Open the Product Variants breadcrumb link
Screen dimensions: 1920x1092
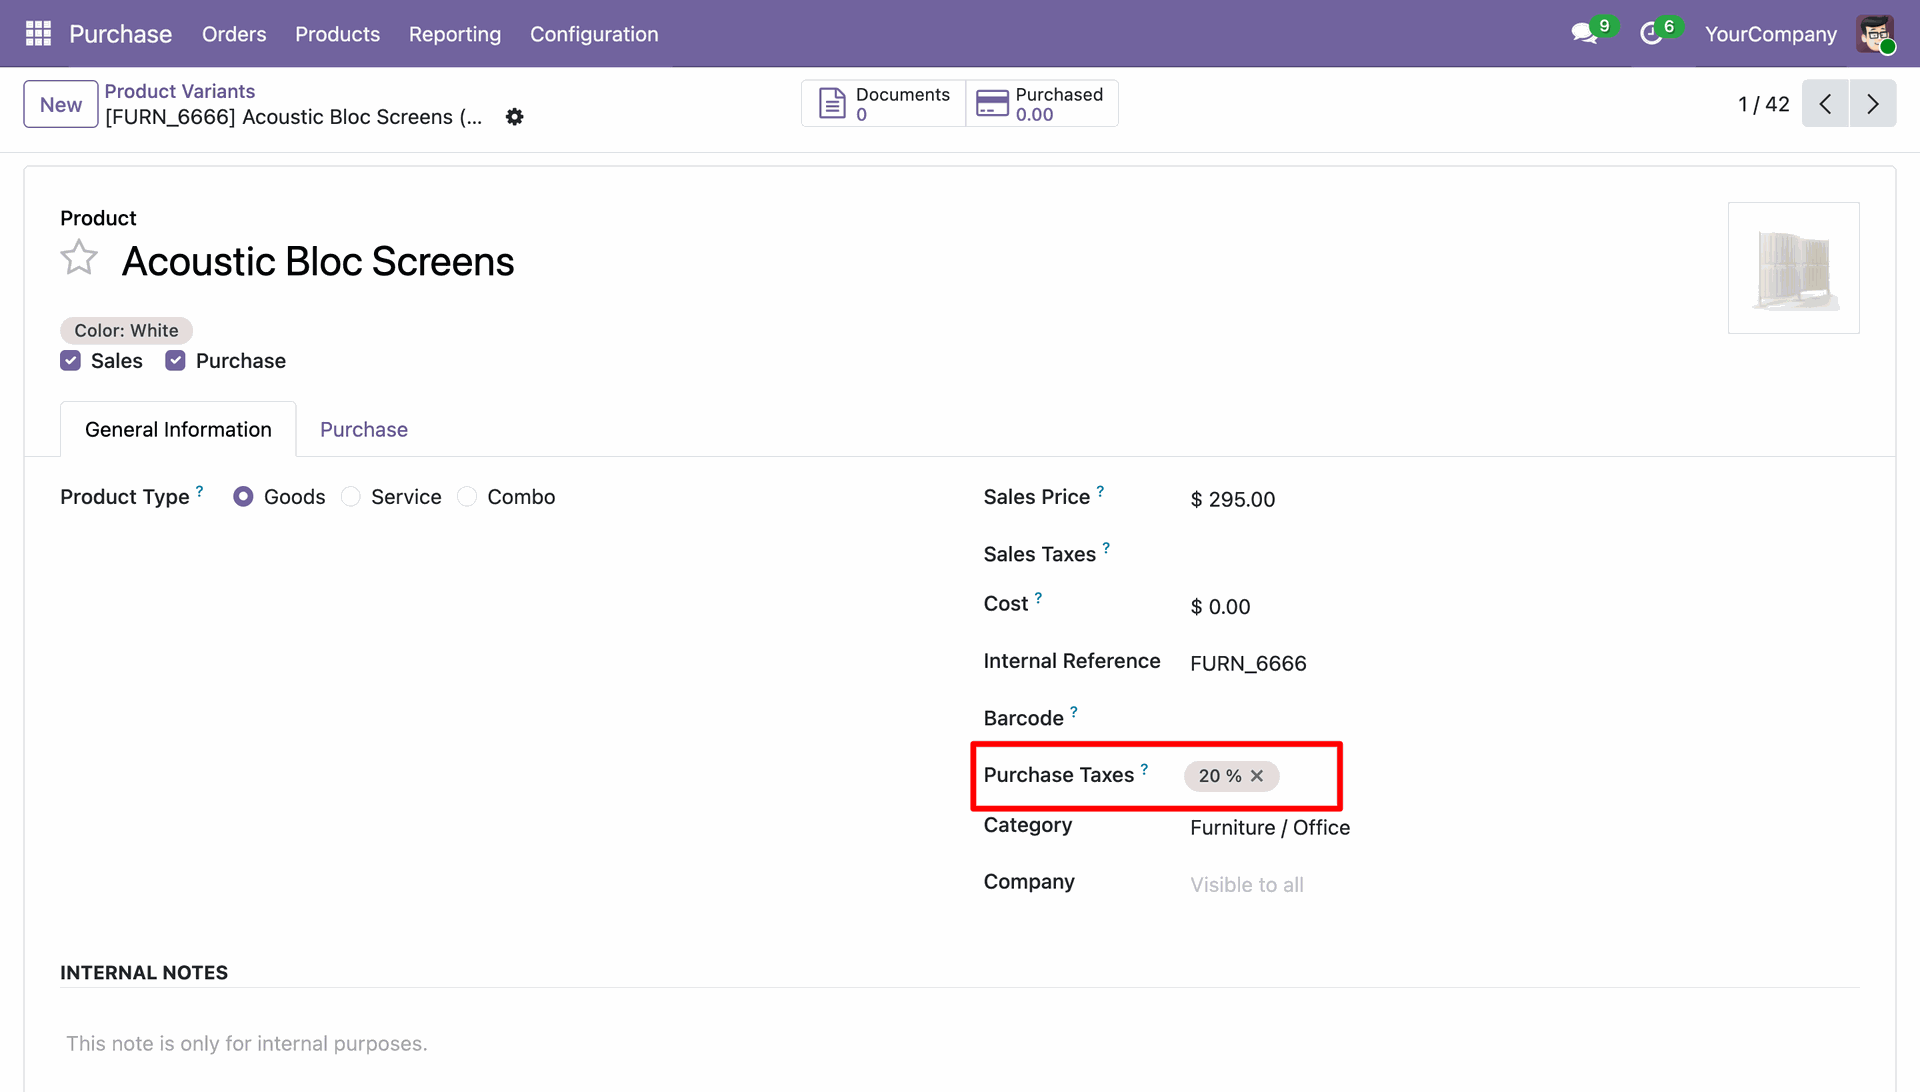pyautogui.click(x=180, y=91)
